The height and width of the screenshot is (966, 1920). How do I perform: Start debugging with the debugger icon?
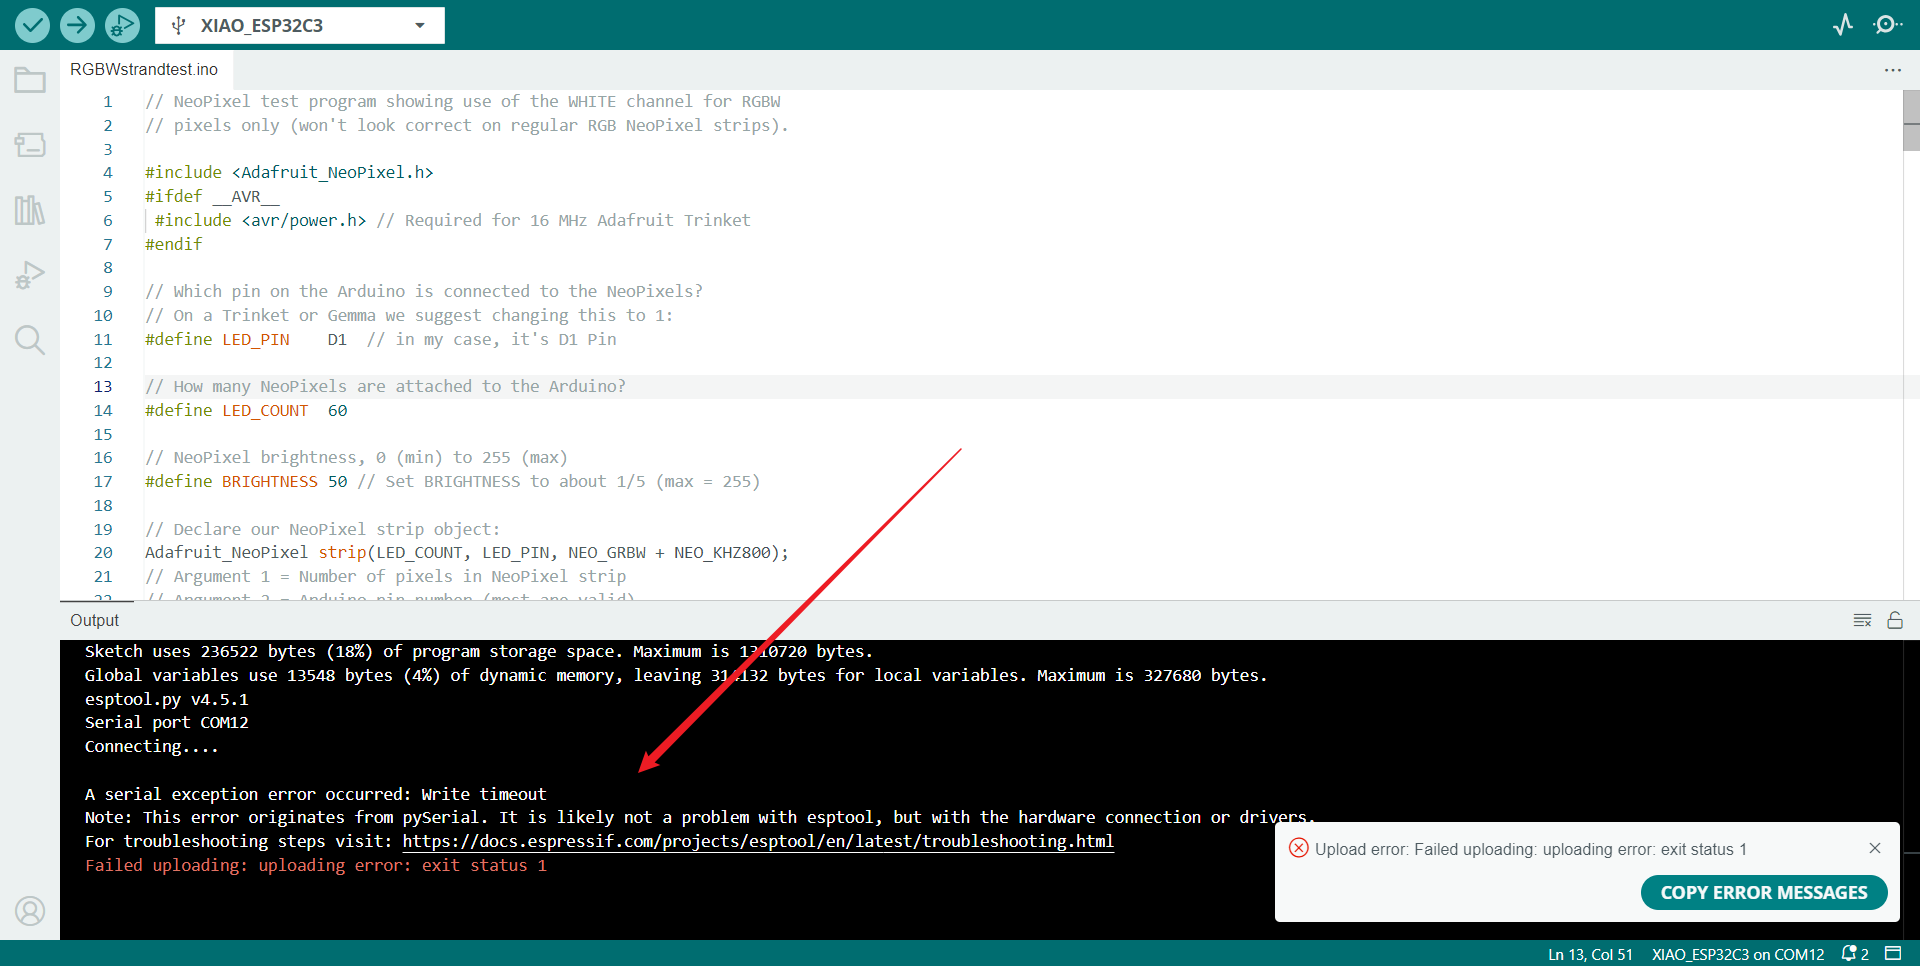point(123,25)
